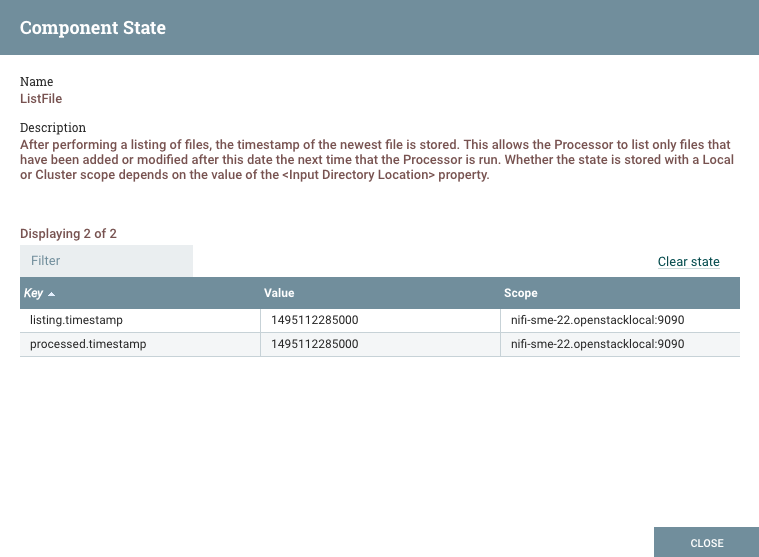
Task: Select the listing.timestamp key cell
Action: click(x=79, y=320)
